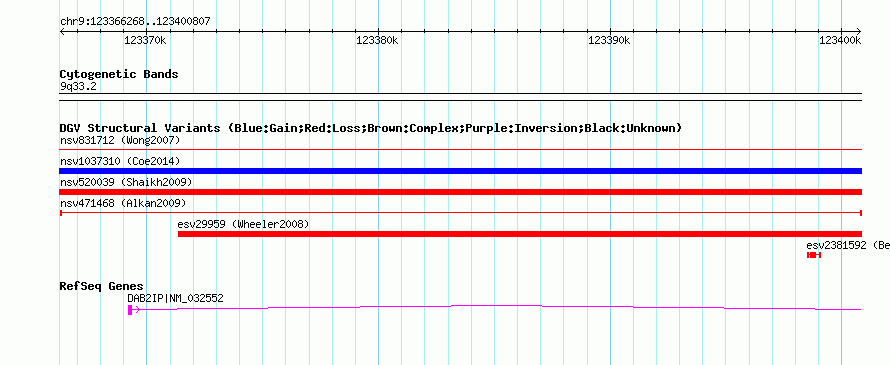Select the thin red nsv831712 loss line

coord(460,150)
